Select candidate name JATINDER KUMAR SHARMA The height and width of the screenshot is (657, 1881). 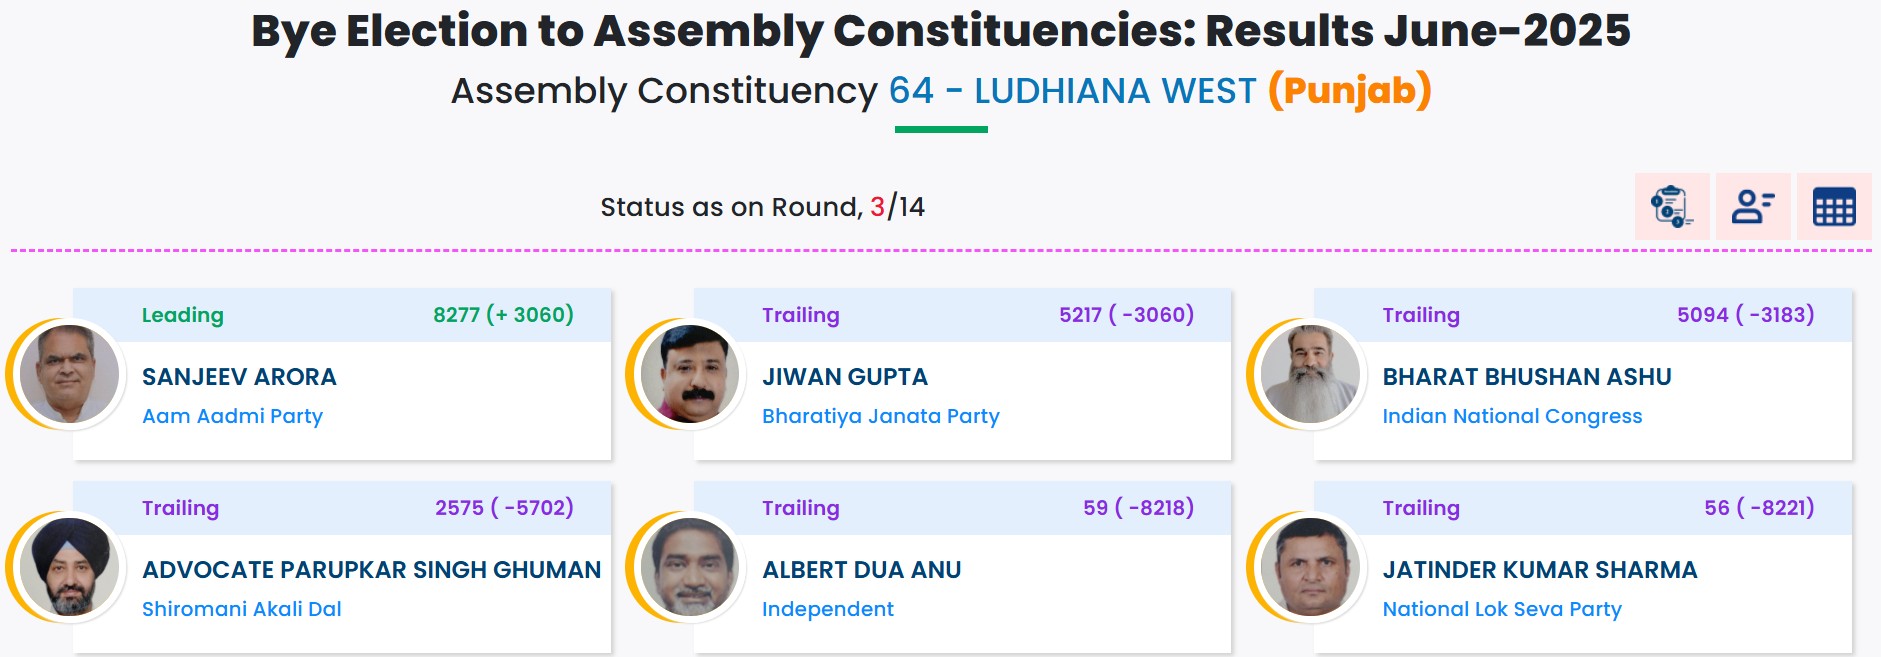pos(1541,570)
